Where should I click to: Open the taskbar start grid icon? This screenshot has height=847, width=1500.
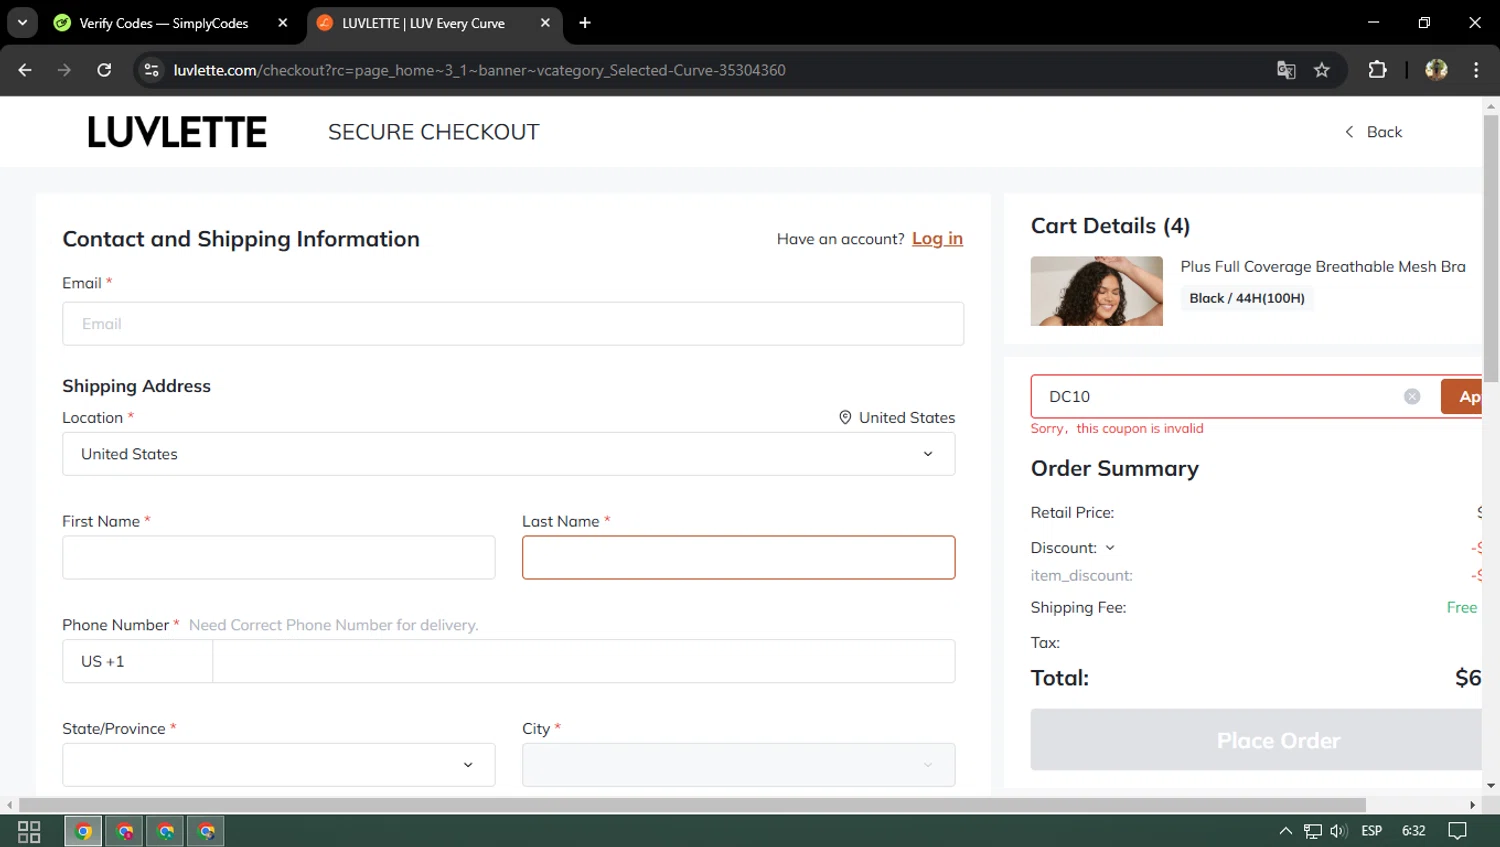coord(29,831)
